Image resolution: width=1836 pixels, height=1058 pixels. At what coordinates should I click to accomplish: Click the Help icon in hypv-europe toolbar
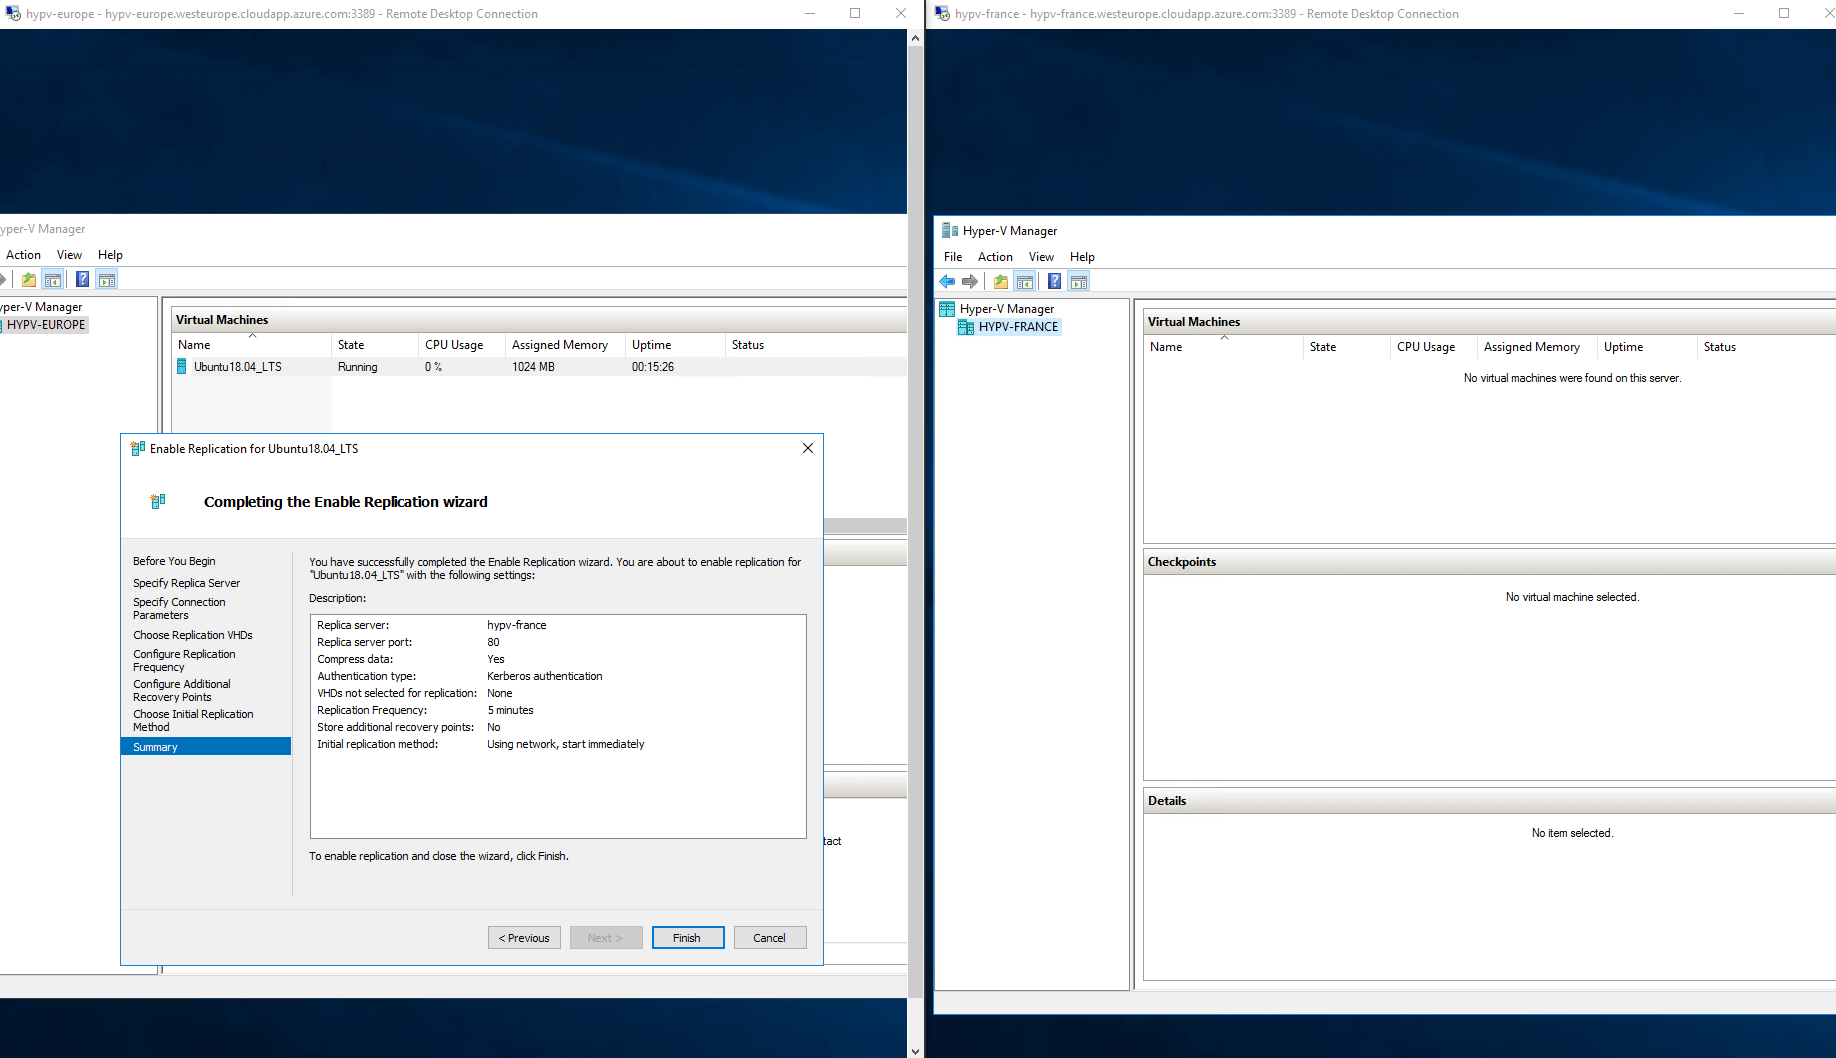pos(83,280)
